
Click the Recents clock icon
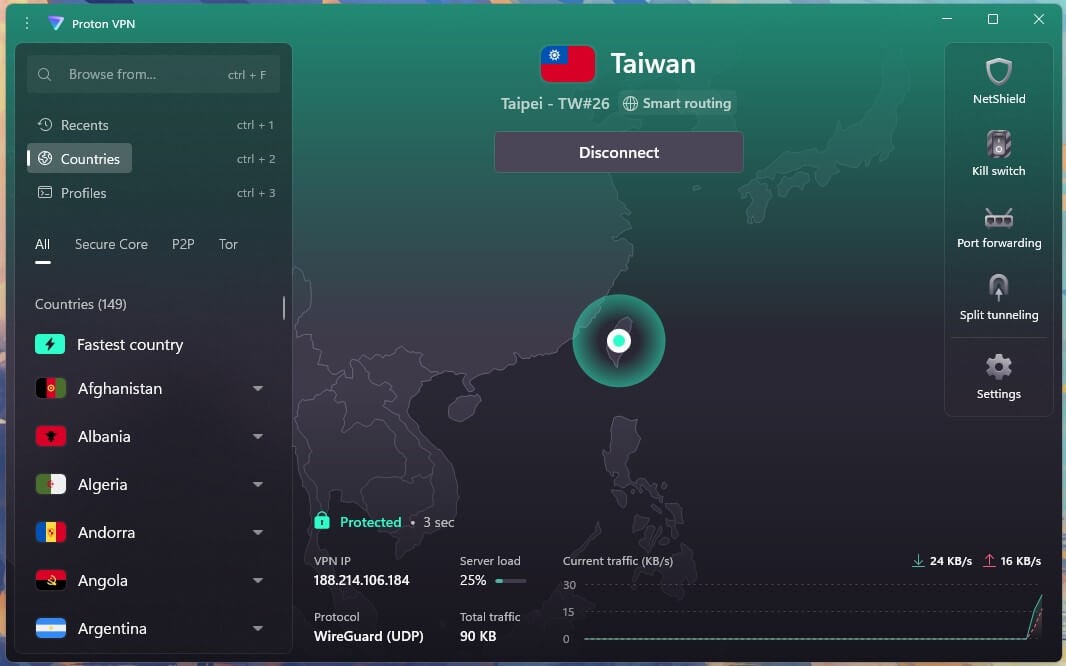tap(45, 124)
